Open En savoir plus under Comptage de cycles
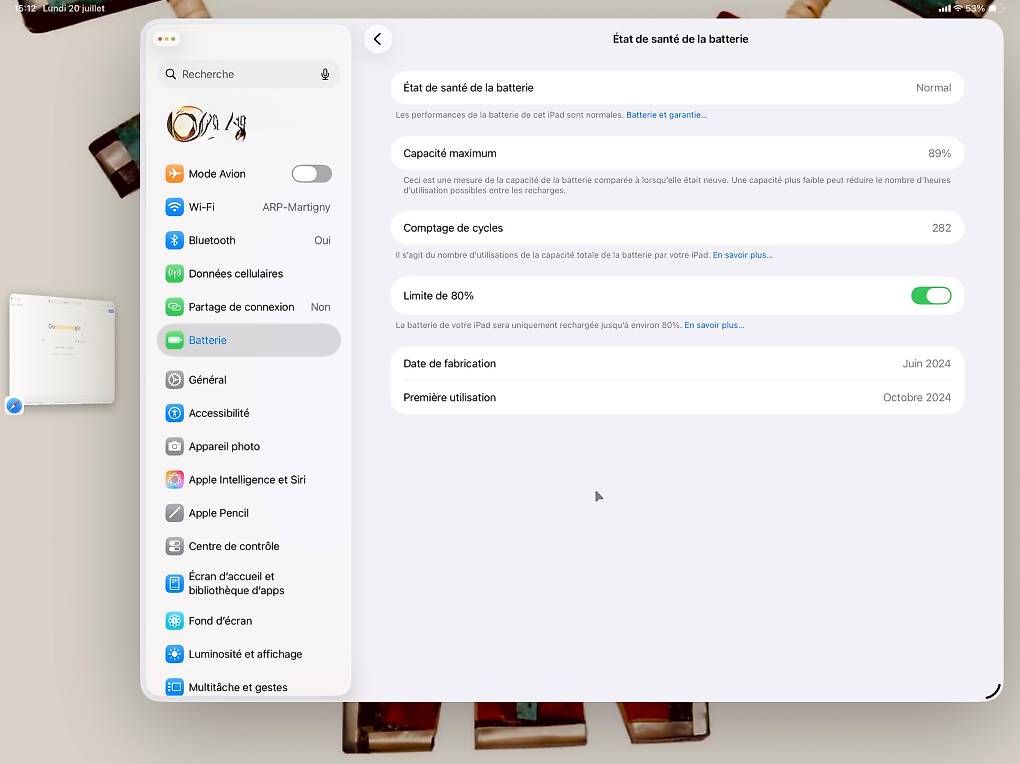The height and width of the screenshot is (764, 1020). click(742, 255)
